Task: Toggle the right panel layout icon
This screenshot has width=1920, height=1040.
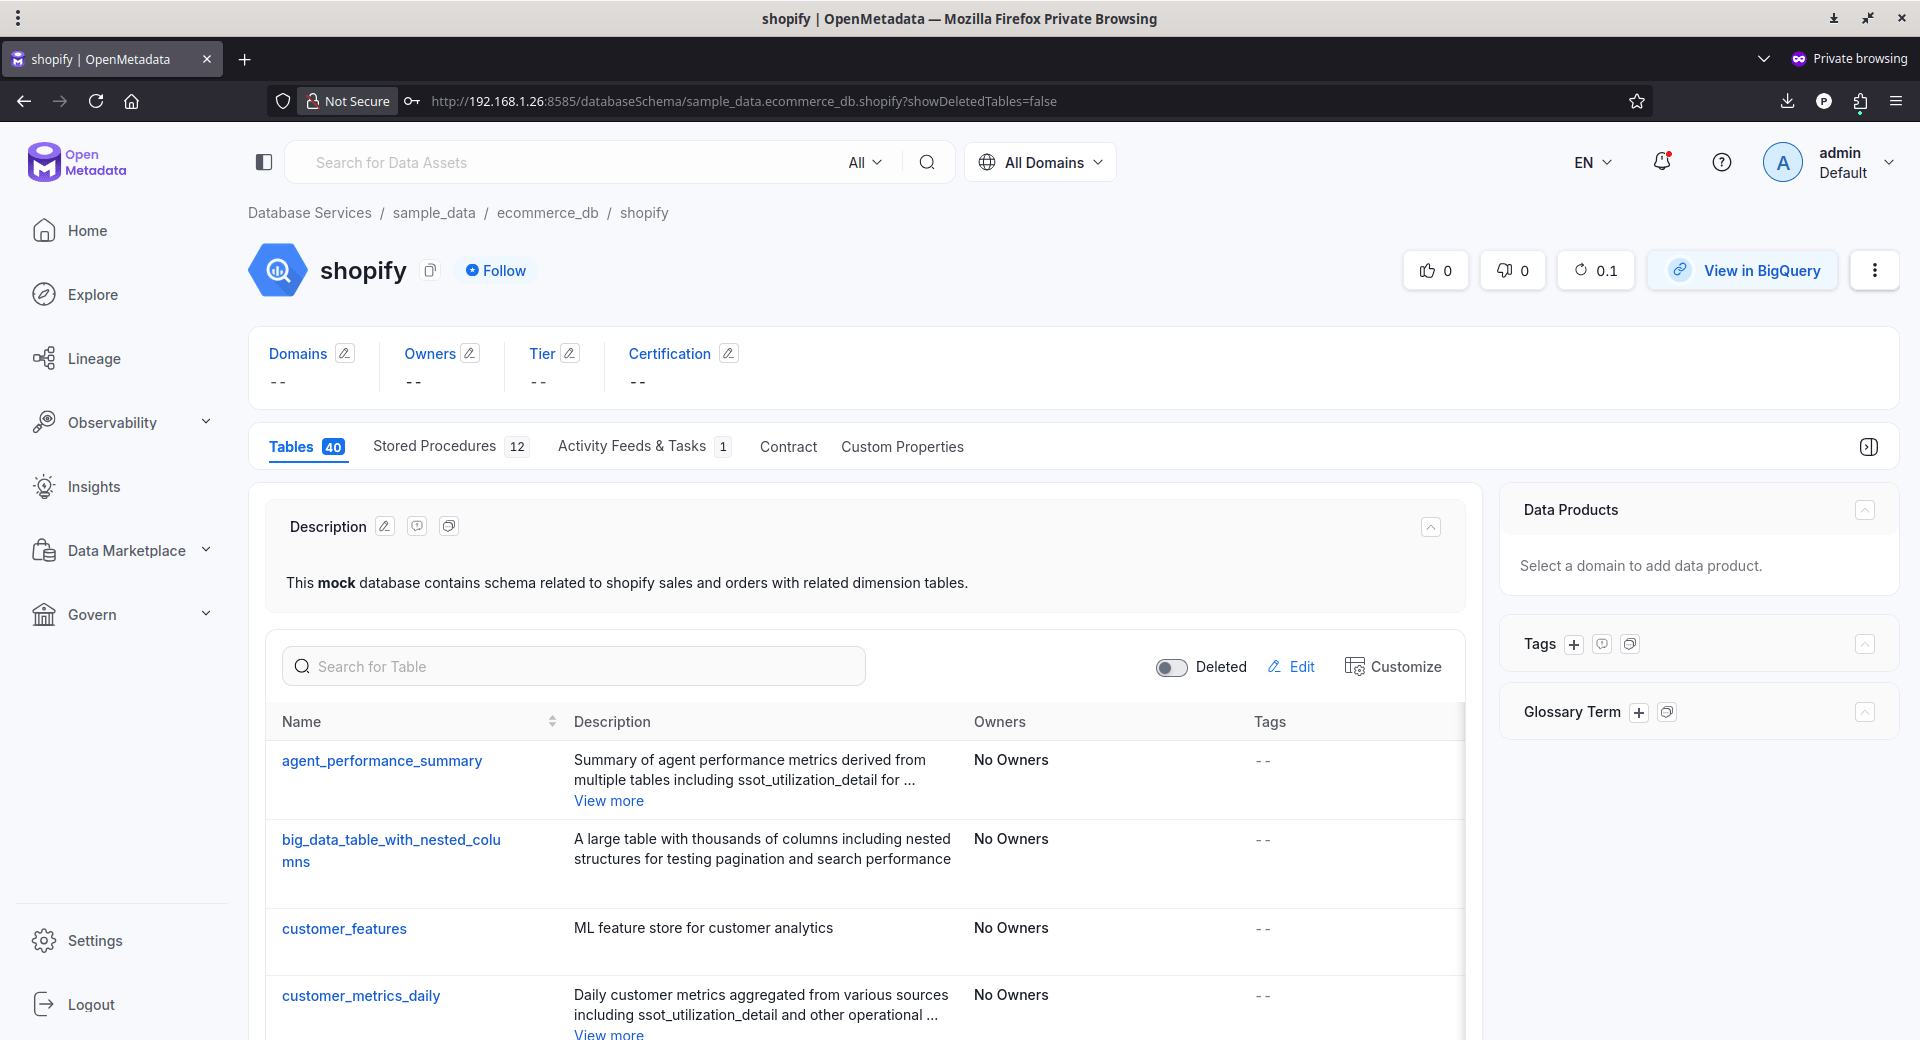Action: click(x=1869, y=447)
